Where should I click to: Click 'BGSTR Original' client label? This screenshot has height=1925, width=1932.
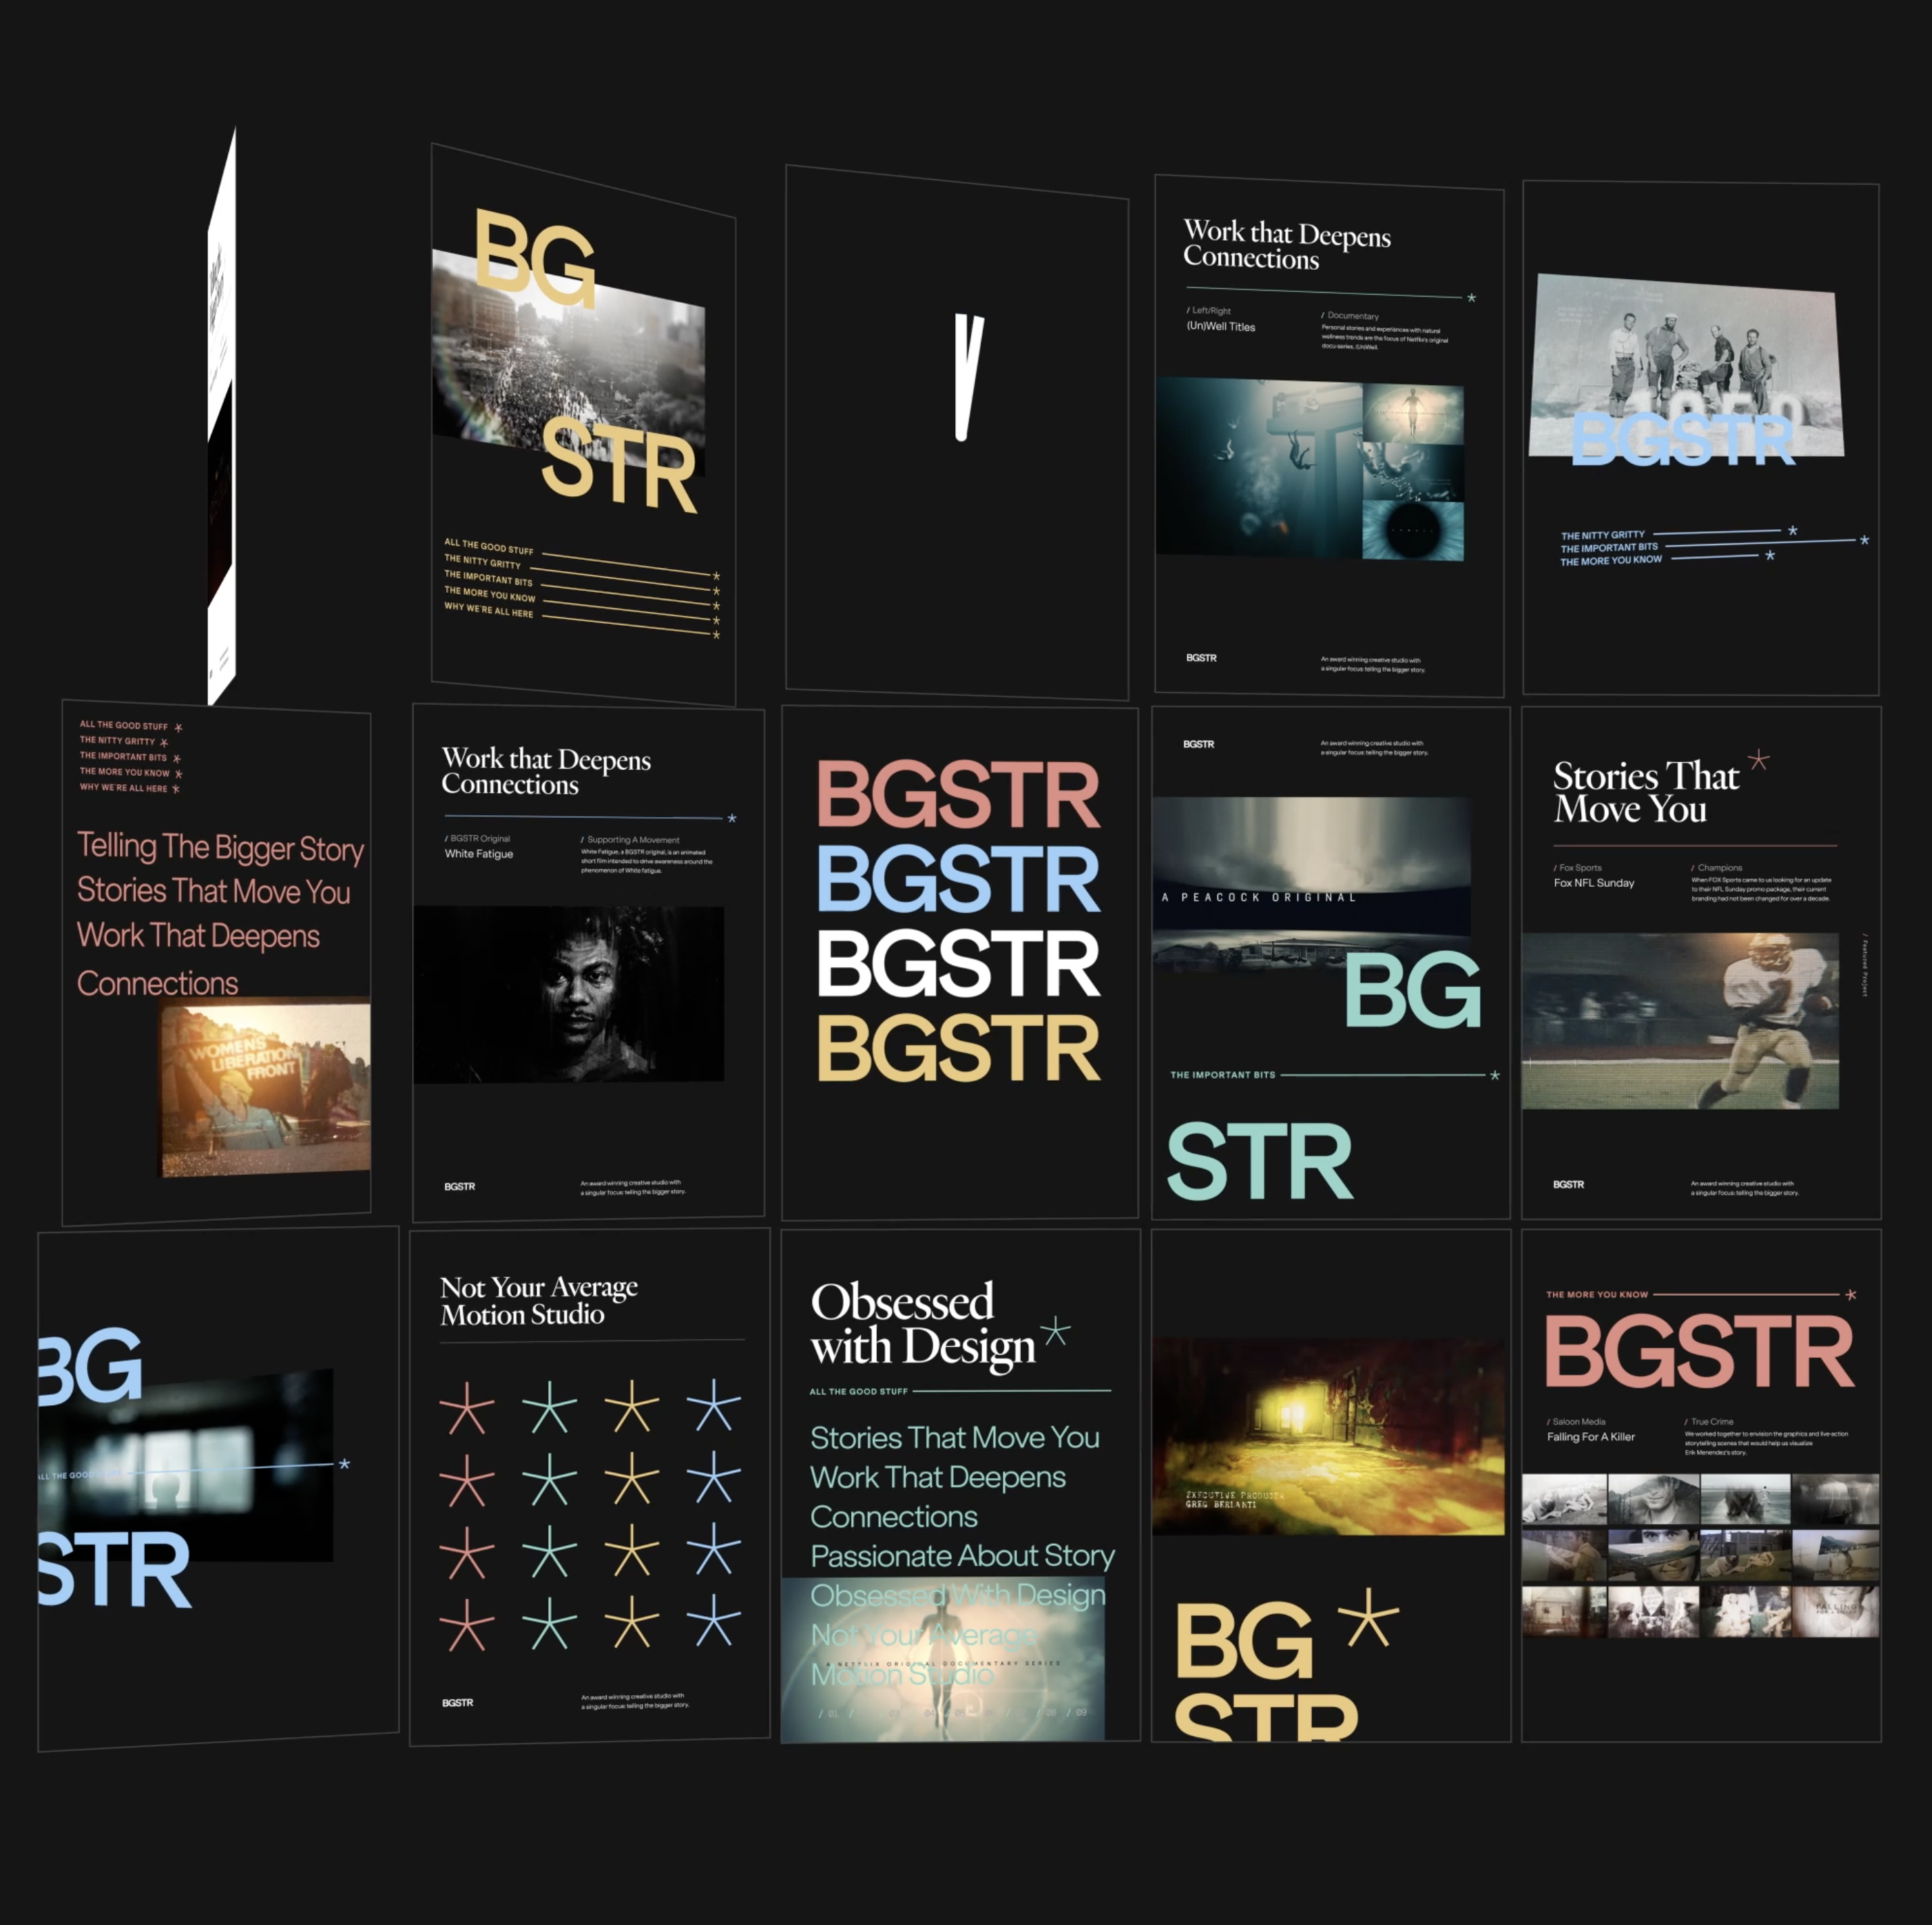point(478,839)
